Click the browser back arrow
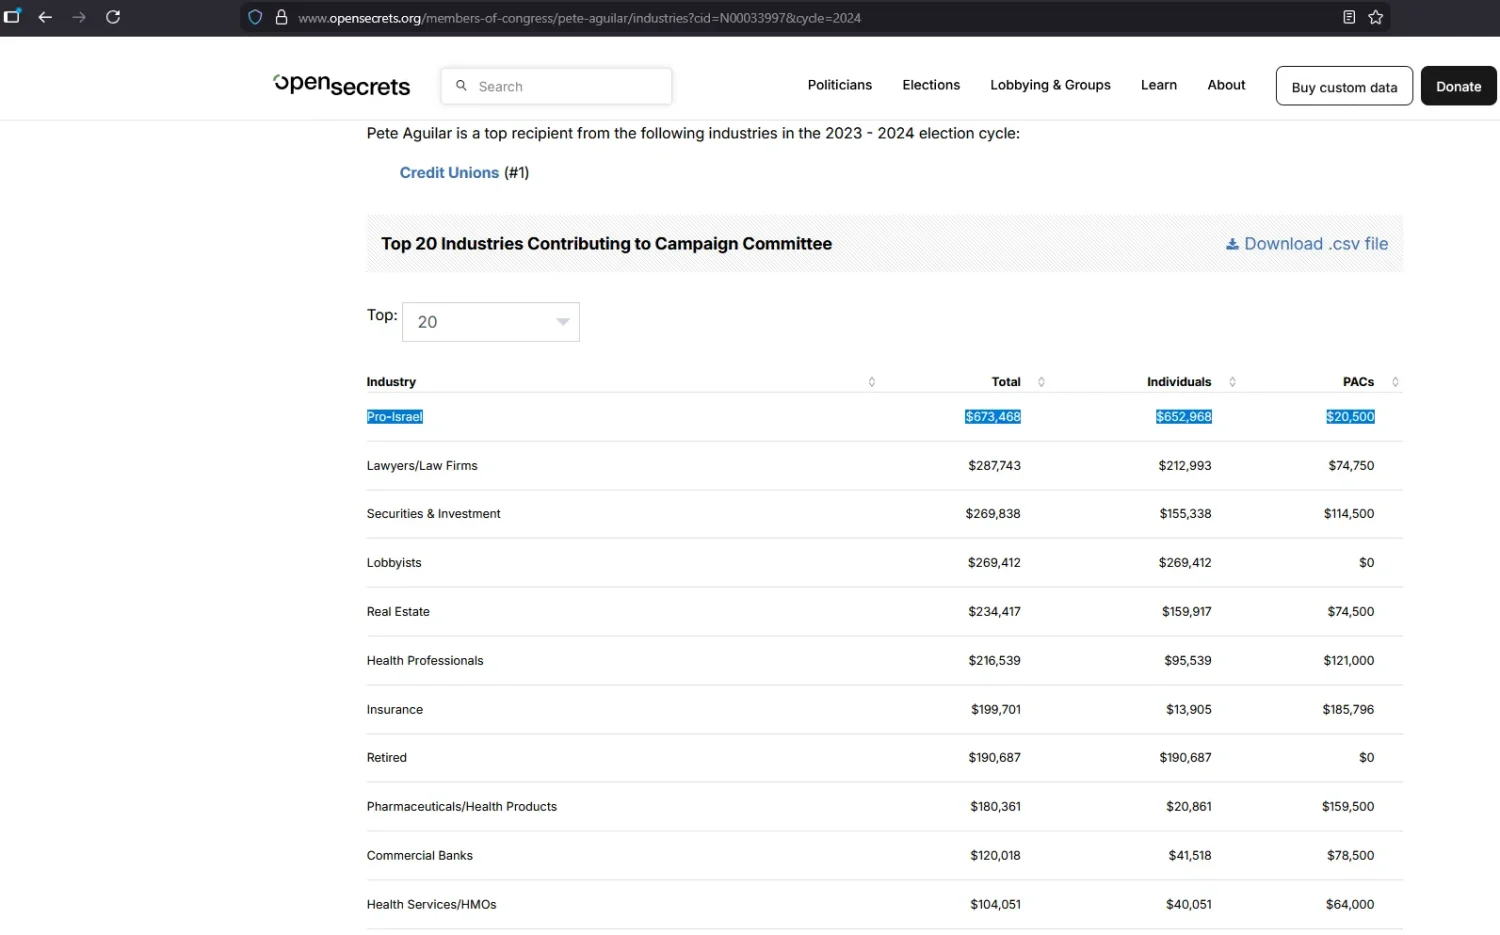 pyautogui.click(x=45, y=17)
